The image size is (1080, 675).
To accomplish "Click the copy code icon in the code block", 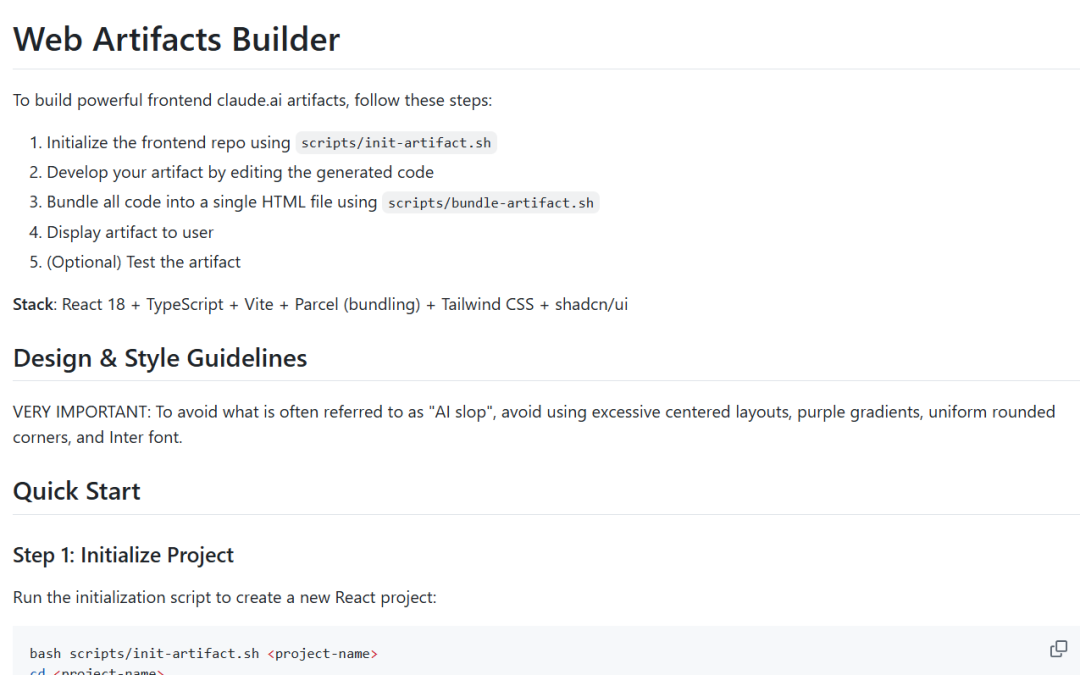I will (x=1058, y=649).
